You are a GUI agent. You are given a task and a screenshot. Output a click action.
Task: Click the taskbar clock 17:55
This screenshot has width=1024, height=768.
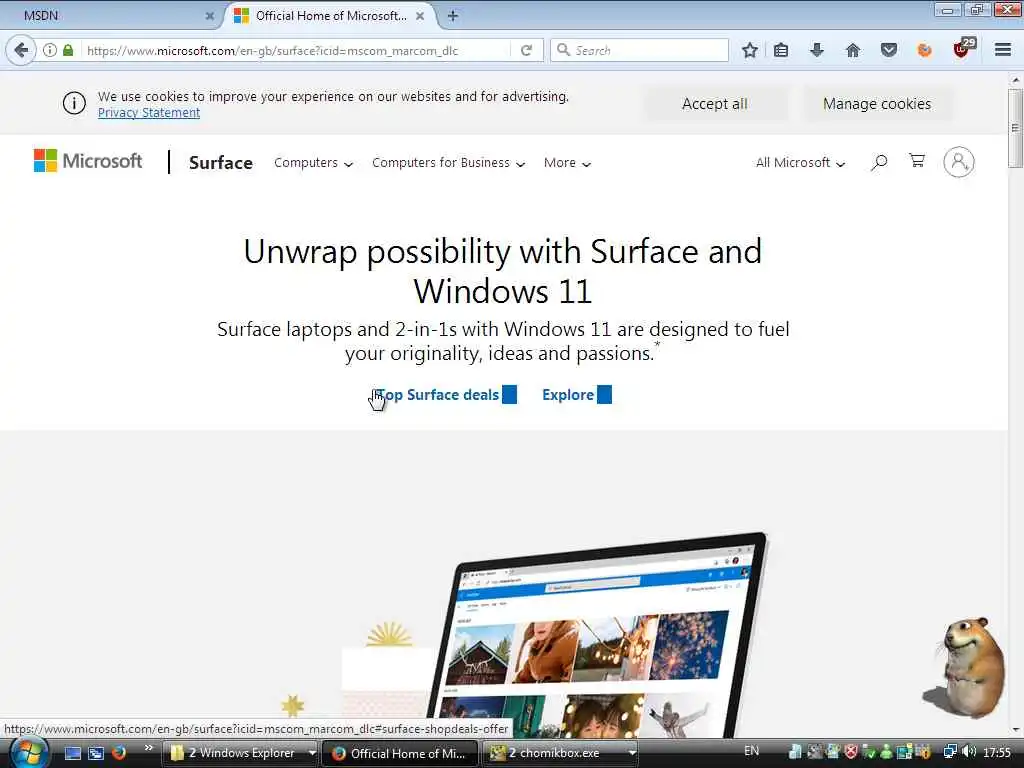click(x=997, y=753)
